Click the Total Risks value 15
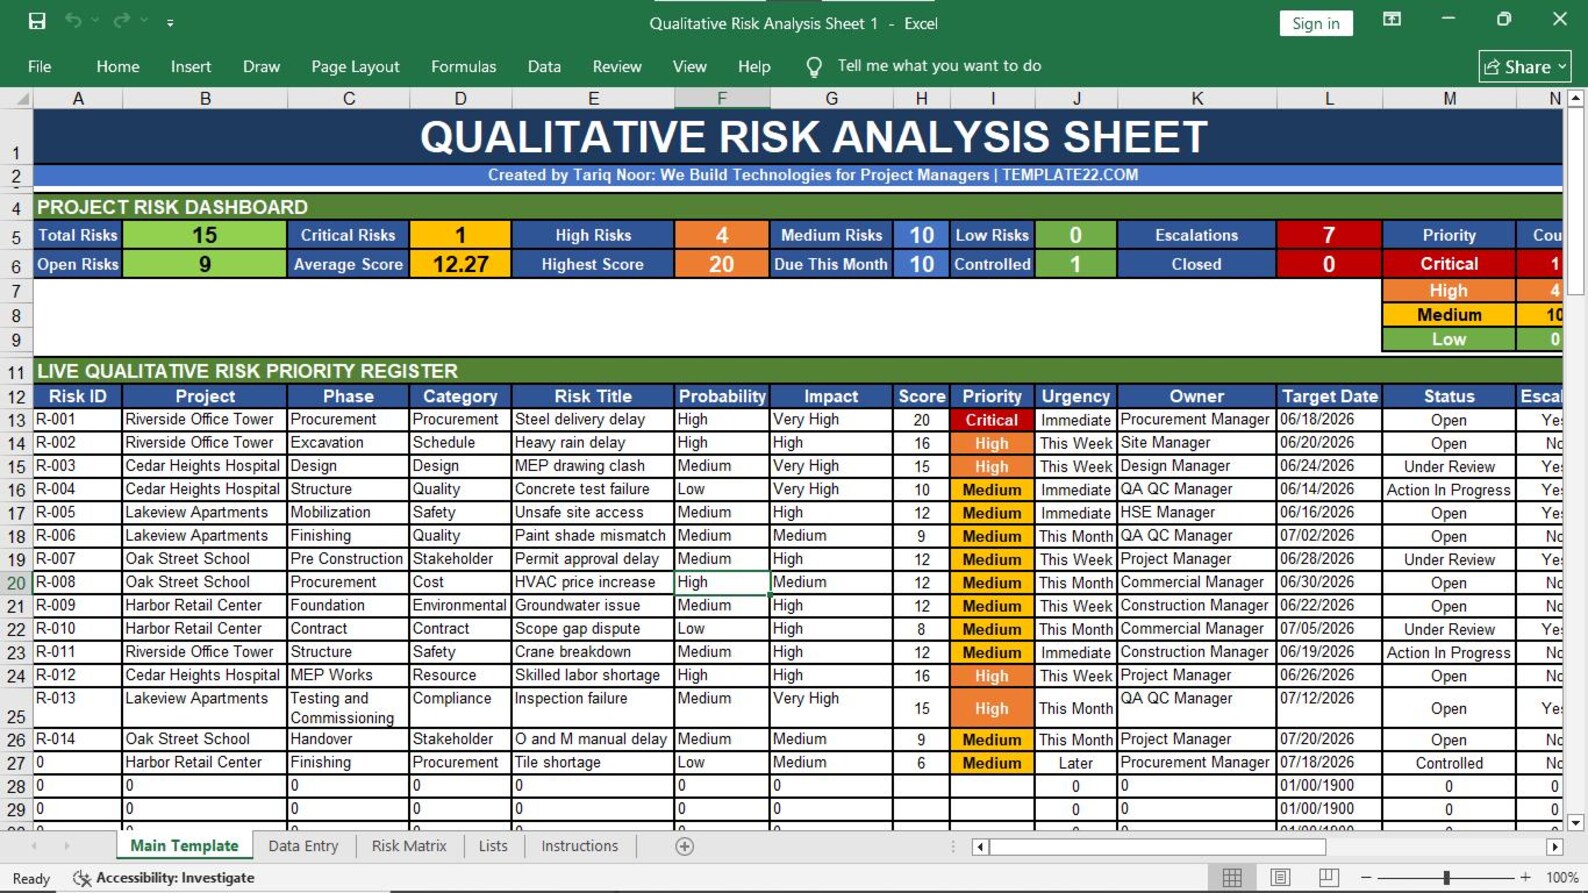Image resolution: width=1588 pixels, height=893 pixels. 205,235
